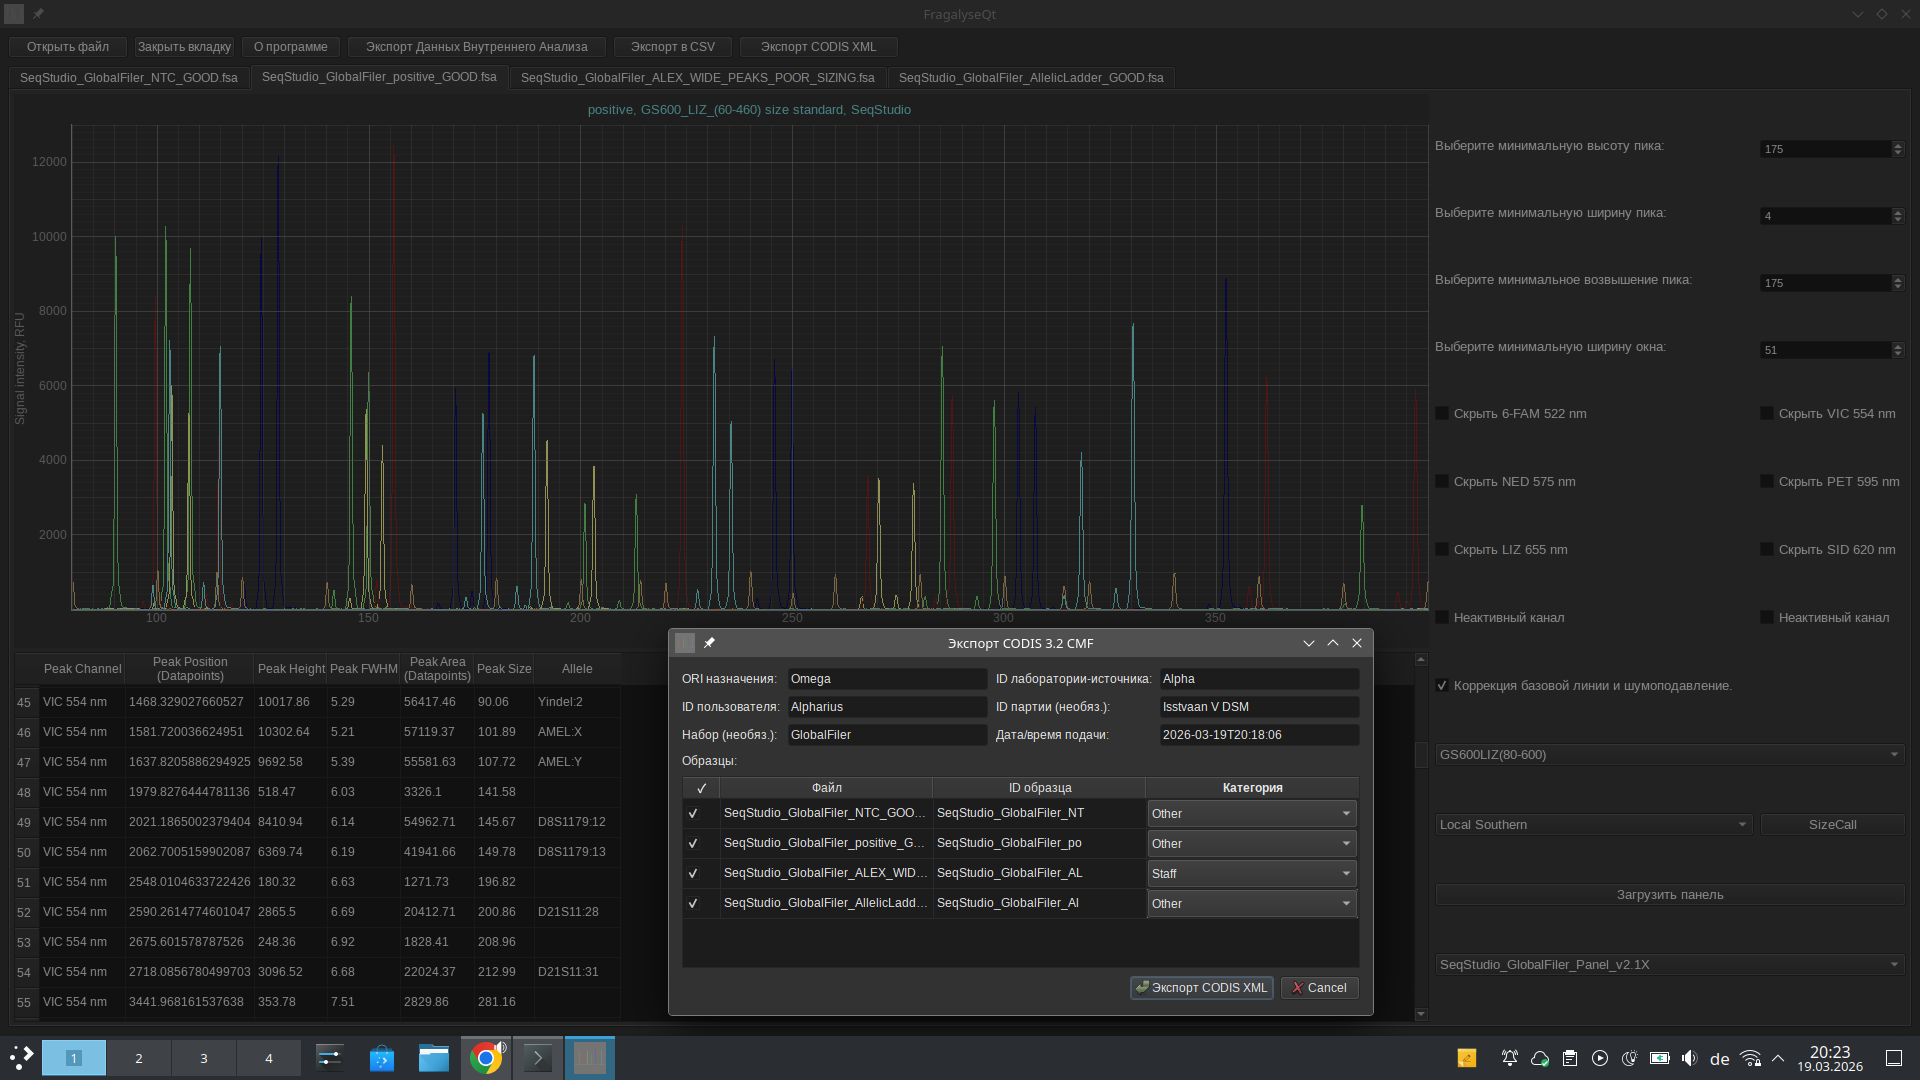Open the Экспорт в CSV menu button
The height and width of the screenshot is (1080, 1920).
(x=672, y=47)
